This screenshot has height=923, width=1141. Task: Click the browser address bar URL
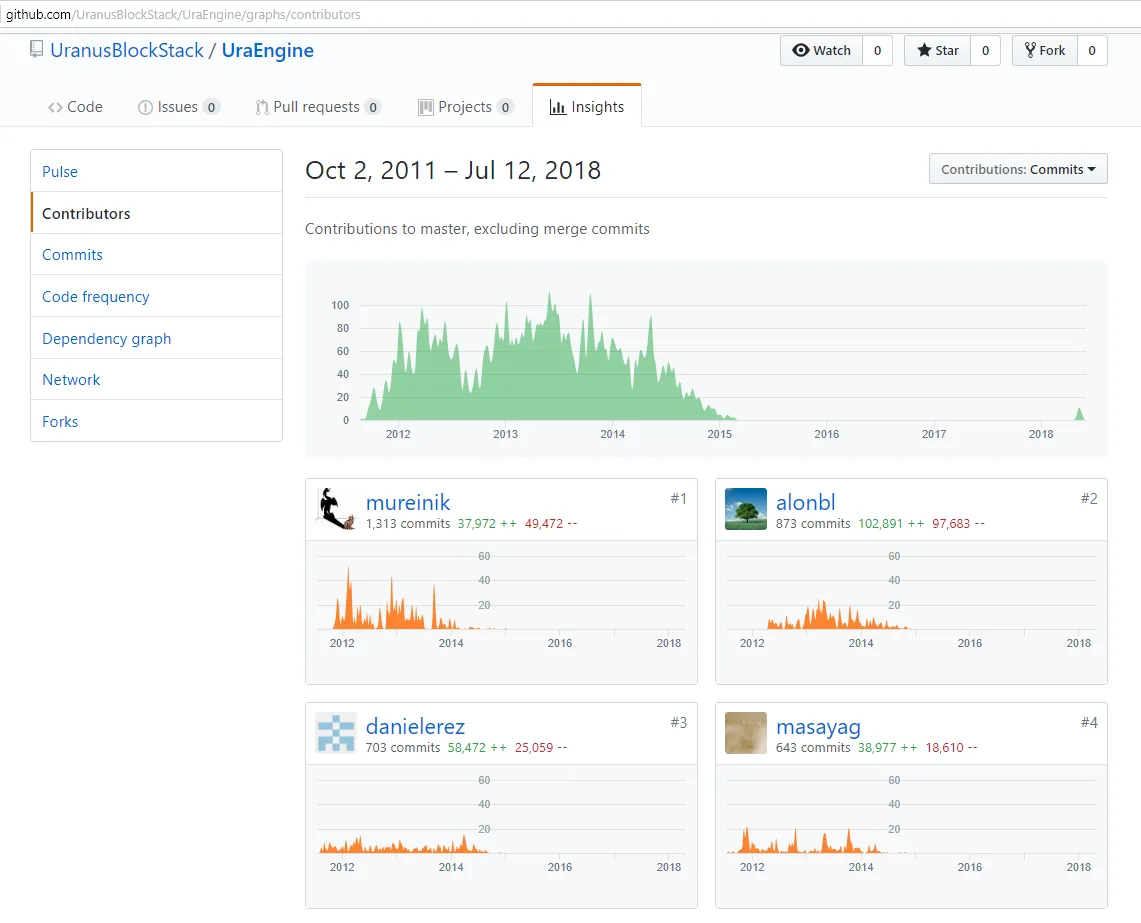coord(183,15)
